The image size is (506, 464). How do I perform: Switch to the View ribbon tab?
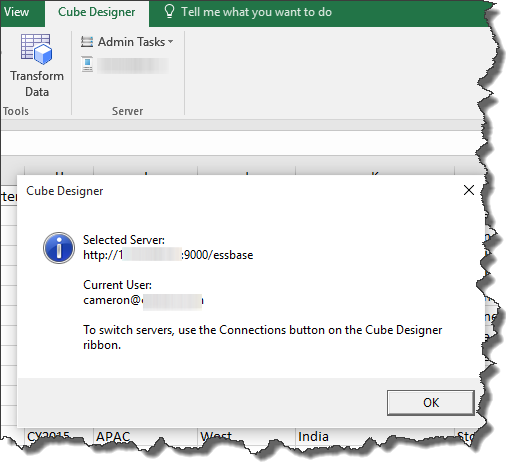16,12
